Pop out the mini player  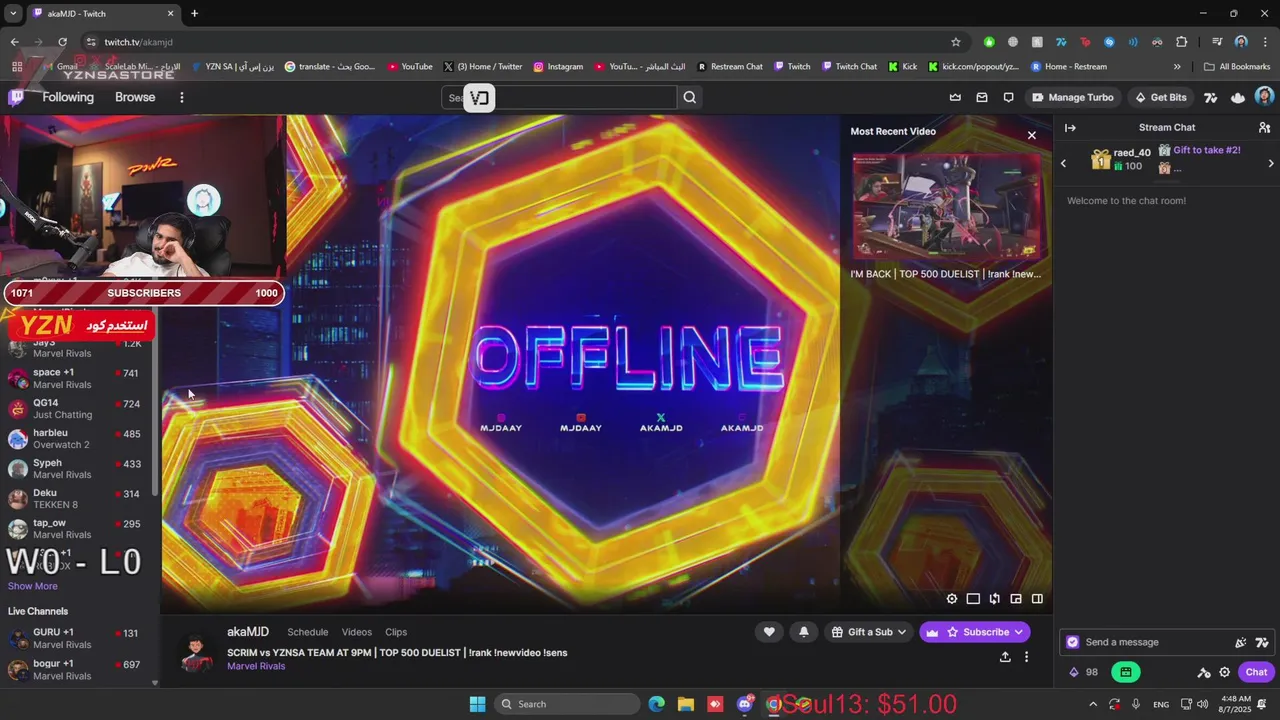1016,599
